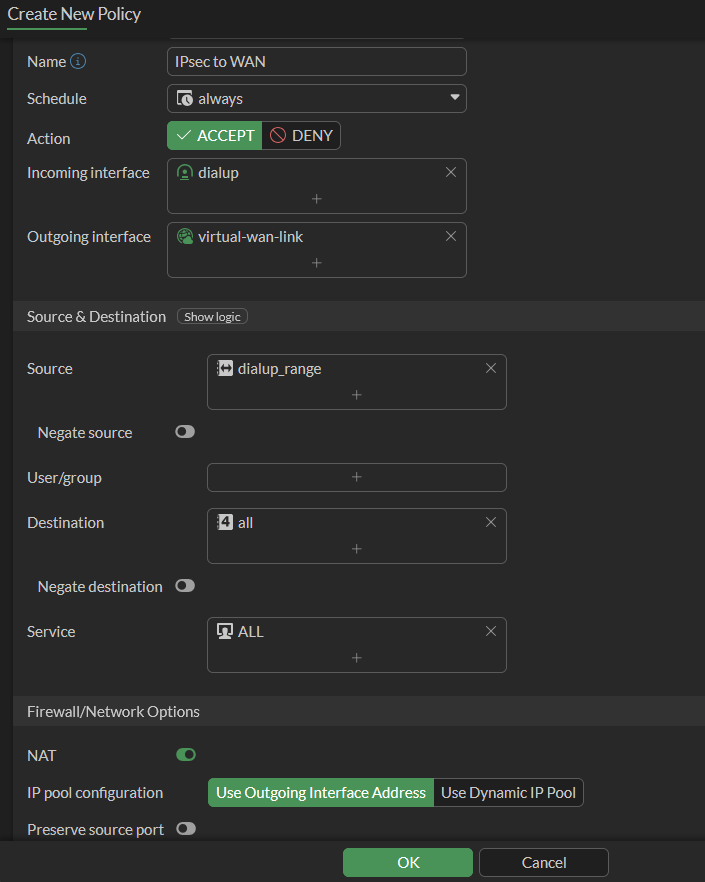This screenshot has height=882, width=705.
Task: Remove virtual-wan-link from Outgoing interface
Action: (451, 236)
